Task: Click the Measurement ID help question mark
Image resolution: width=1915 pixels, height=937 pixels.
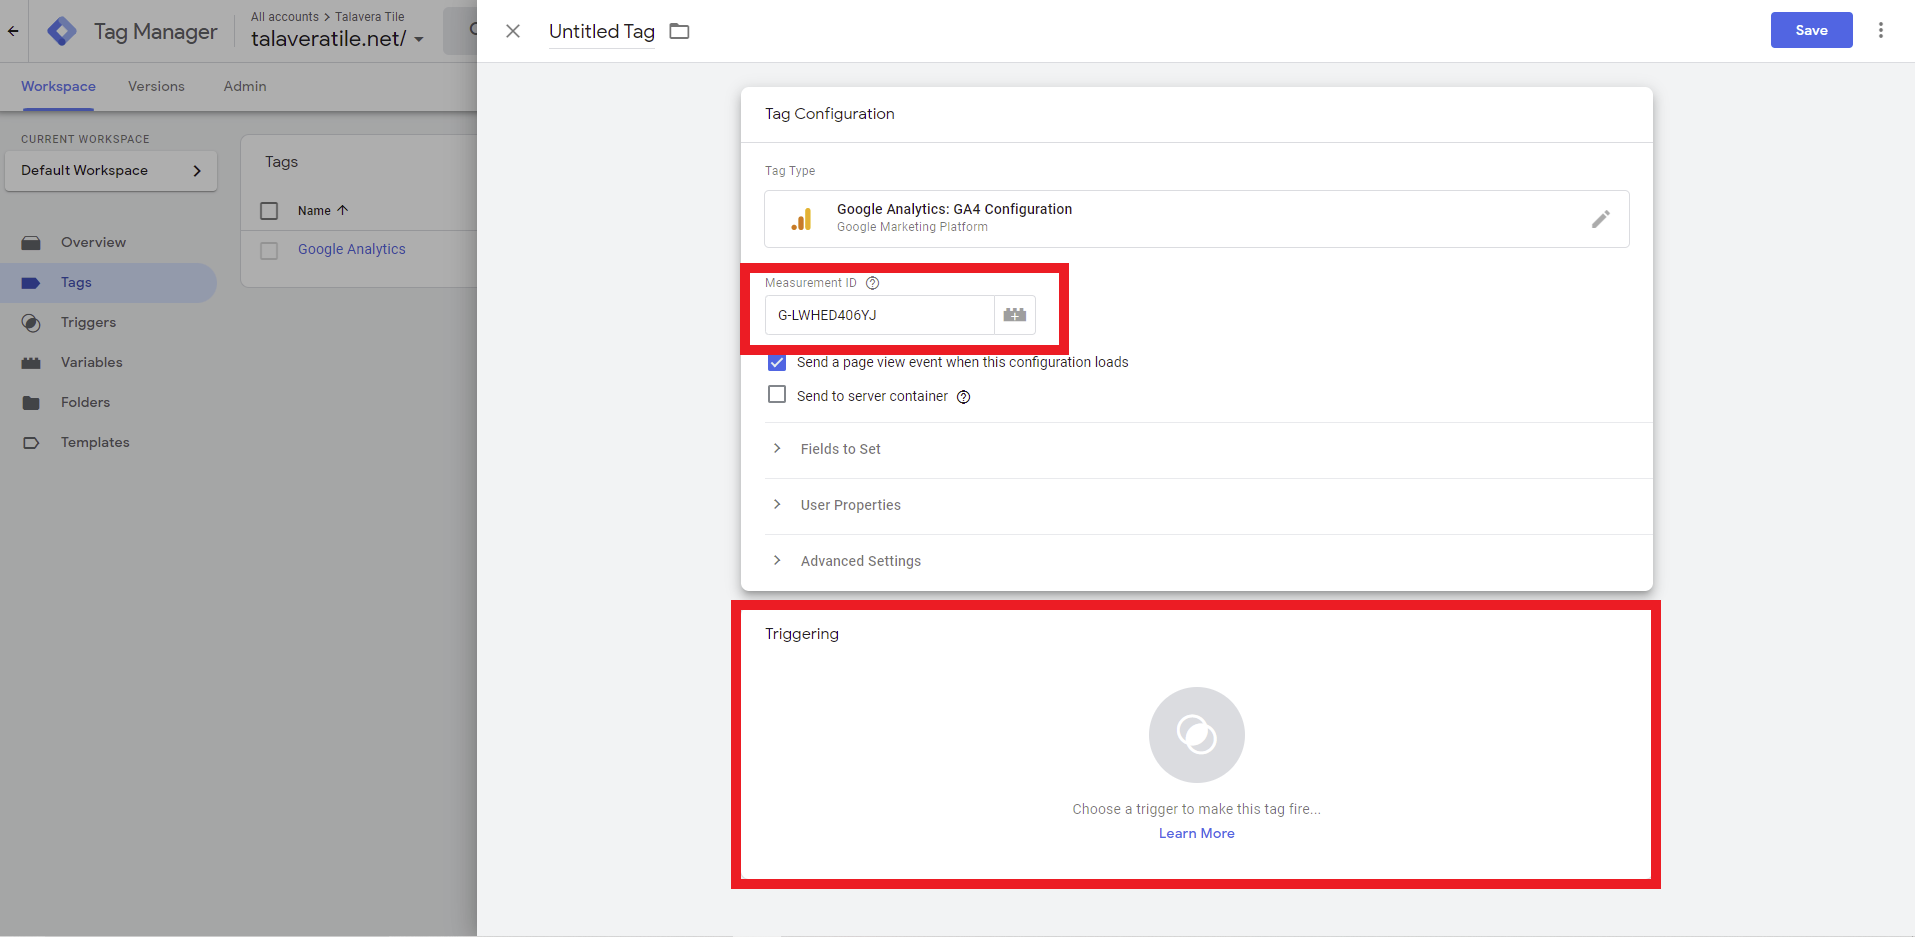Action: click(x=872, y=283)
